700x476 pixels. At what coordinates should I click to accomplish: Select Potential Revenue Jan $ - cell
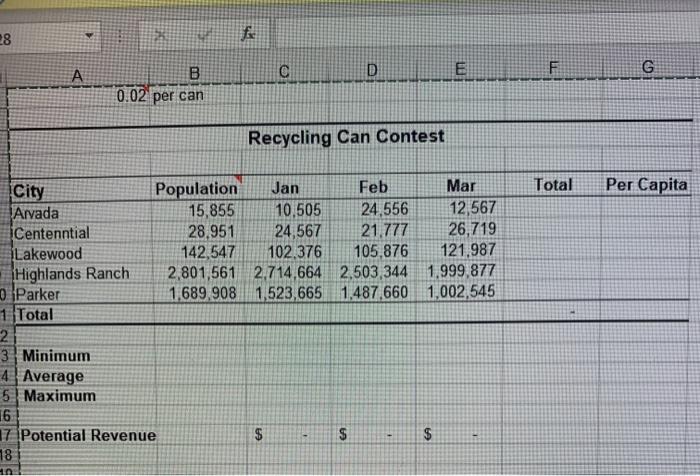point(289,434)
